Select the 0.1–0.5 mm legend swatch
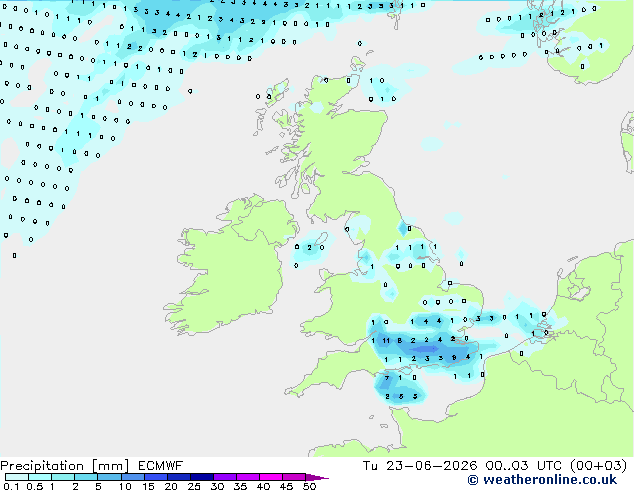This screenshot has height=490, width=634. [x=17, y=477]
